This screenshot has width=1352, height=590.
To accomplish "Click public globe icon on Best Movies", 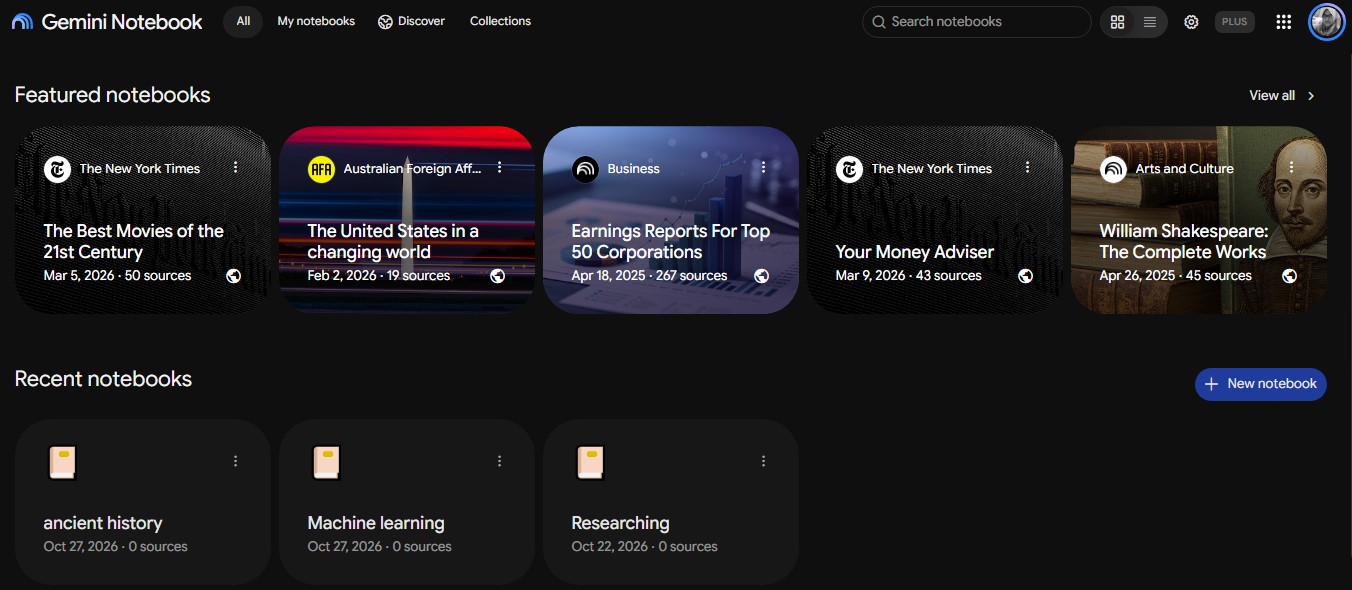I will [x=234, y=276].
